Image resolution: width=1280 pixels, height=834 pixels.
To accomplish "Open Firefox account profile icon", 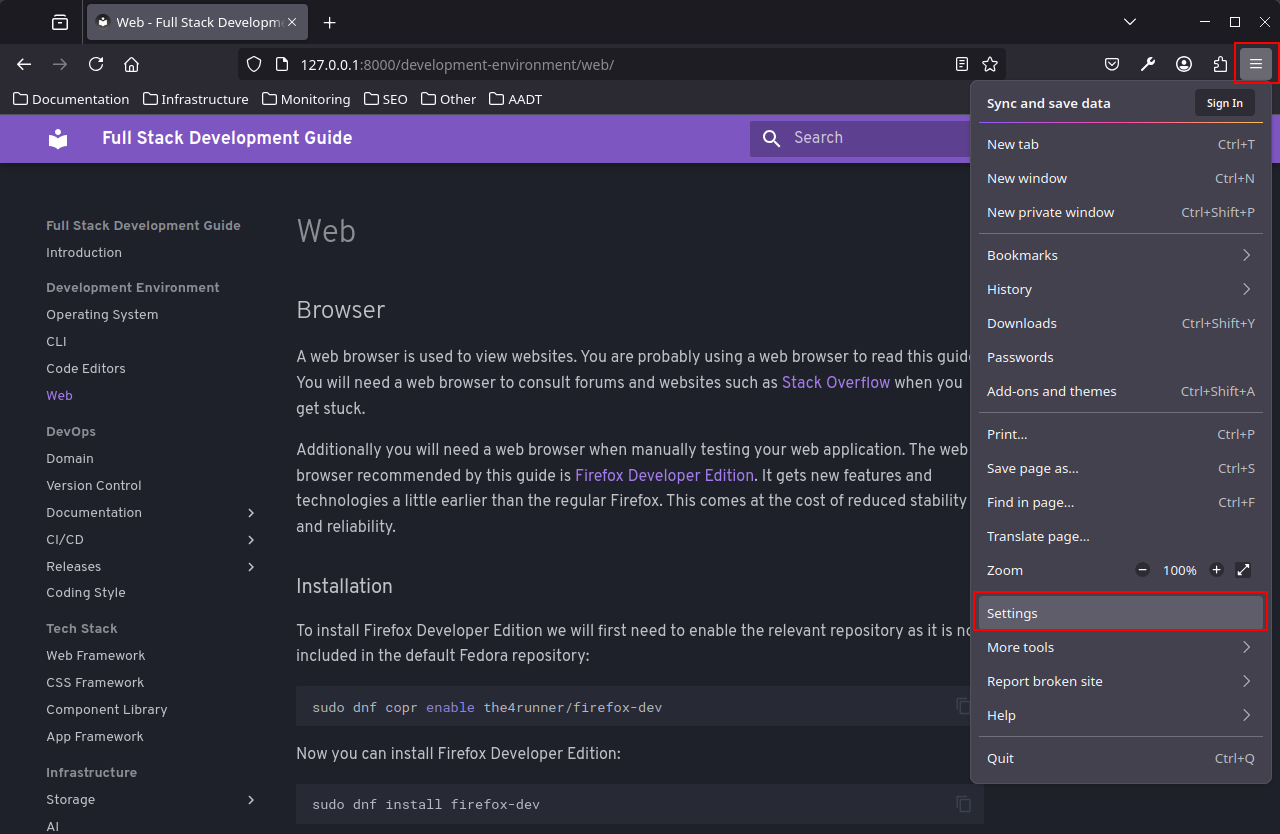I will pos(1184,64).
